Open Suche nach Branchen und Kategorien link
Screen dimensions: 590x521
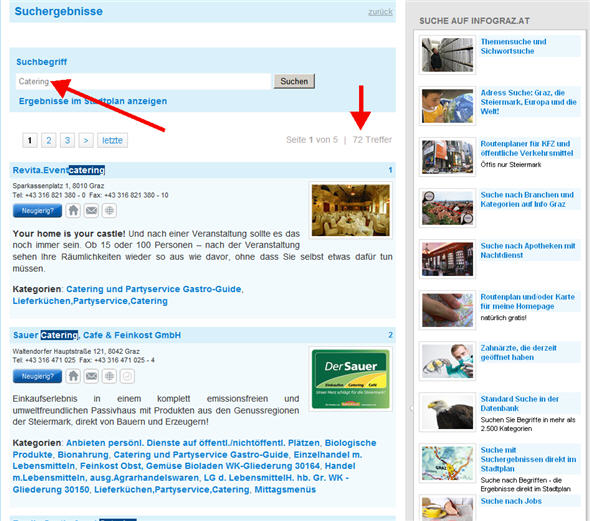527,199
